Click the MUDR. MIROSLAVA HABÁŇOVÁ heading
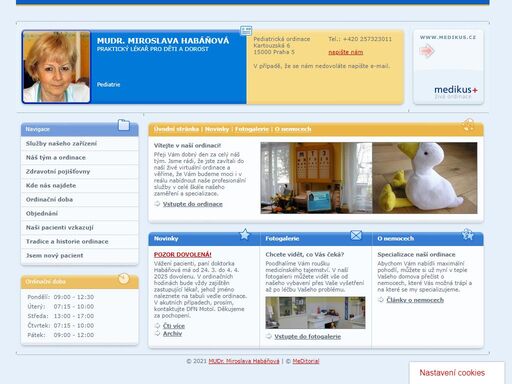512x384 pixels. 163,41
